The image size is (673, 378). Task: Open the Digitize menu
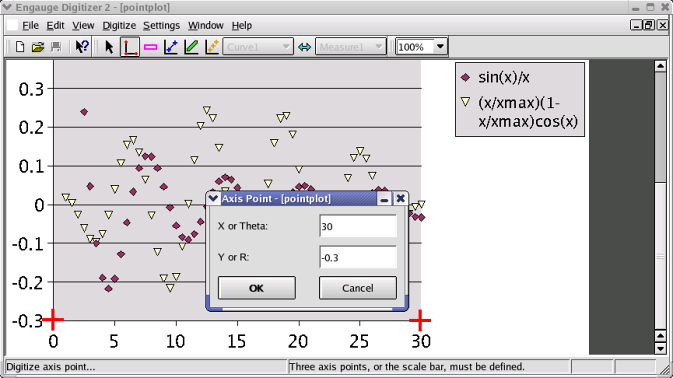tap(119, 26)
